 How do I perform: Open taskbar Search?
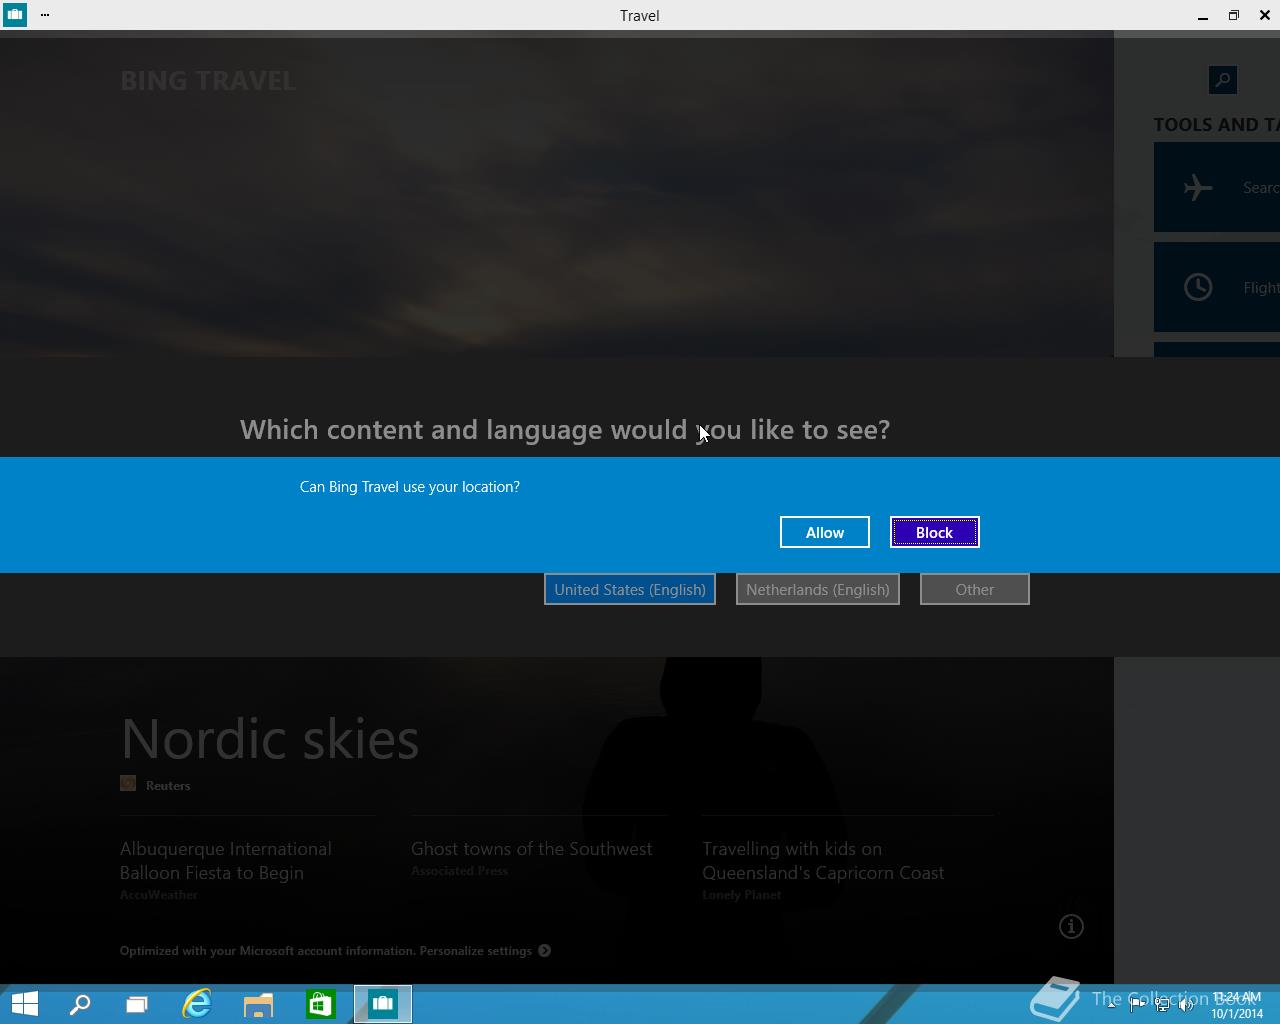(x=80, y=1004)
